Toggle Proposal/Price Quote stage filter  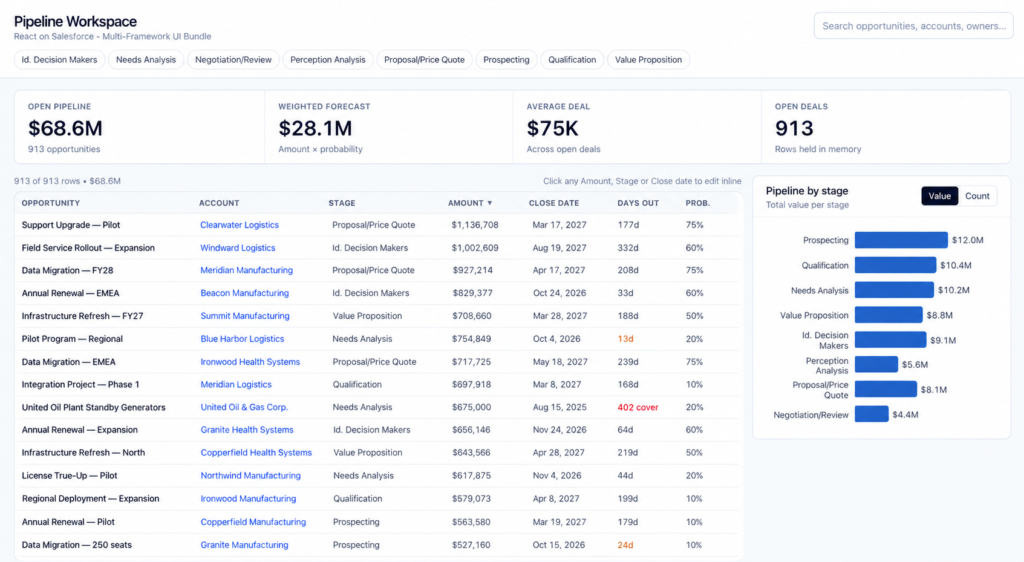point(424,59)
